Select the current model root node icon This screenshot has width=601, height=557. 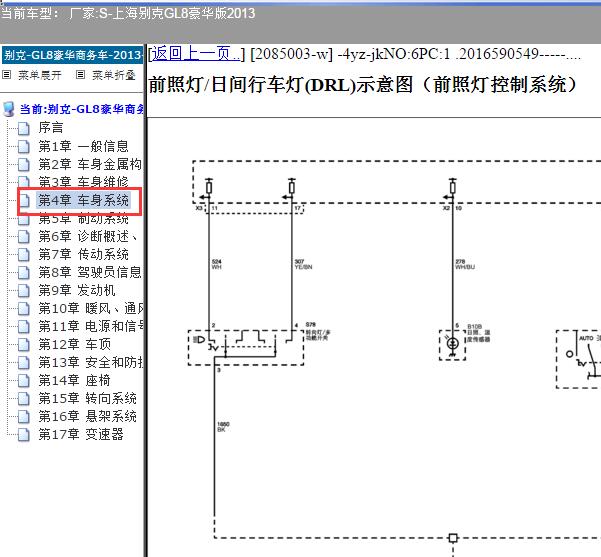[9, 109]
